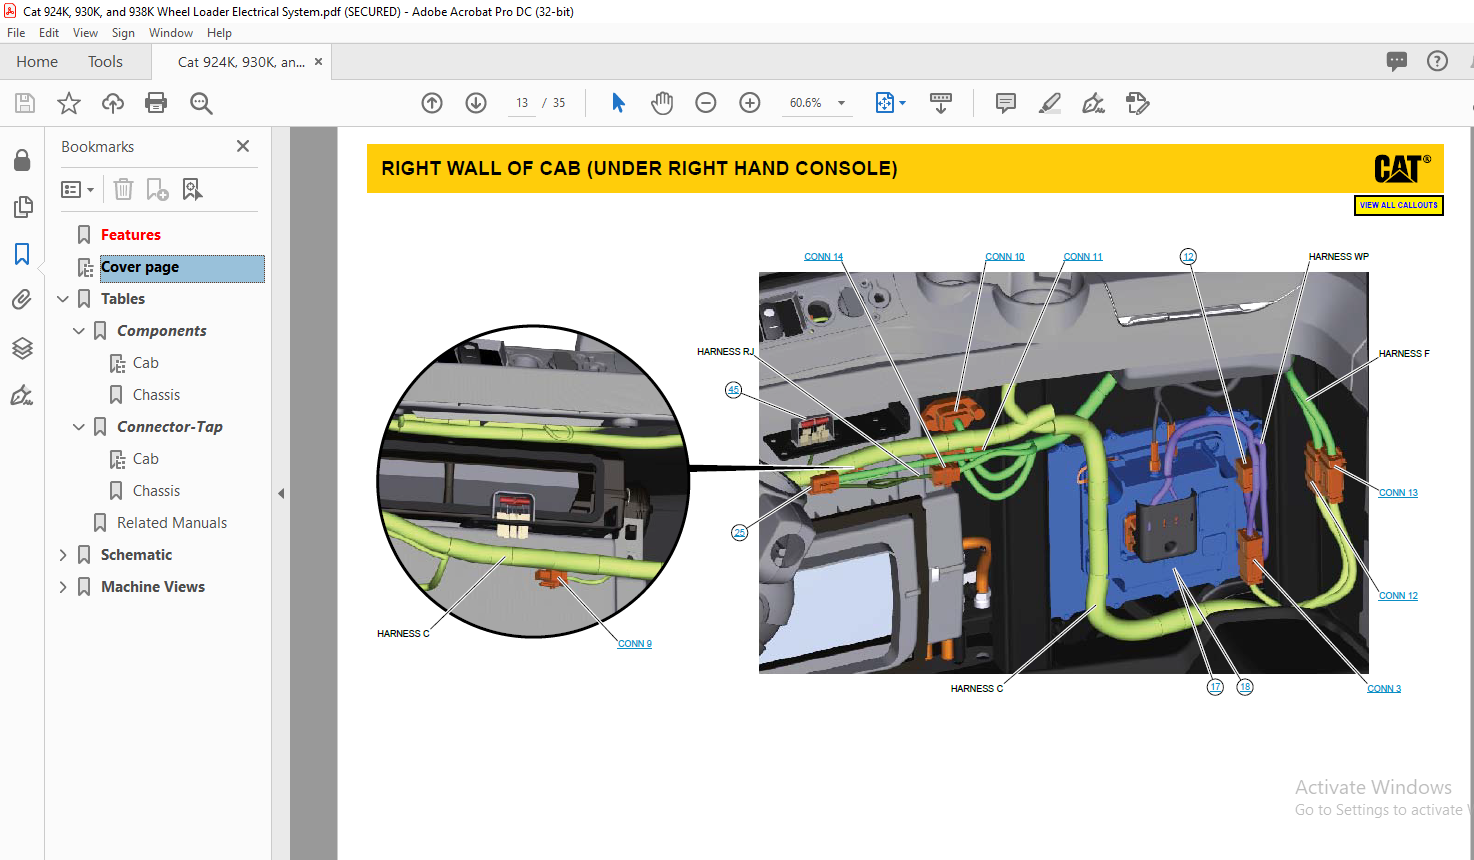Collapse the Tables bookmark
The image size is (1474, 860).
pyautogui.click(x=63, y=299)
